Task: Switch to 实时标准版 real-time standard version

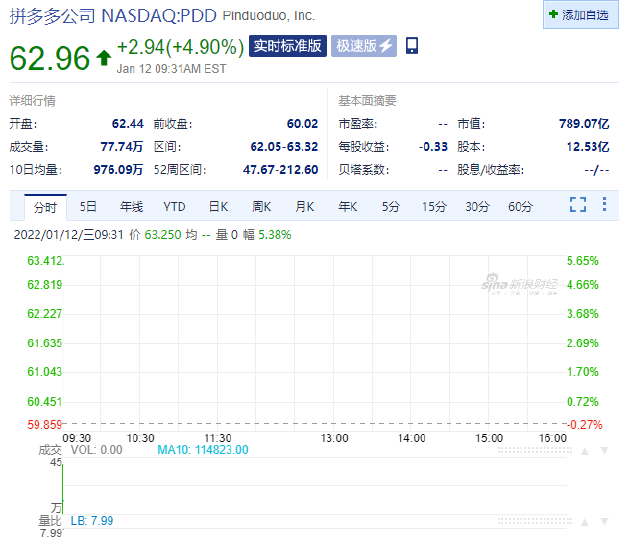Action: coord(288,46)
